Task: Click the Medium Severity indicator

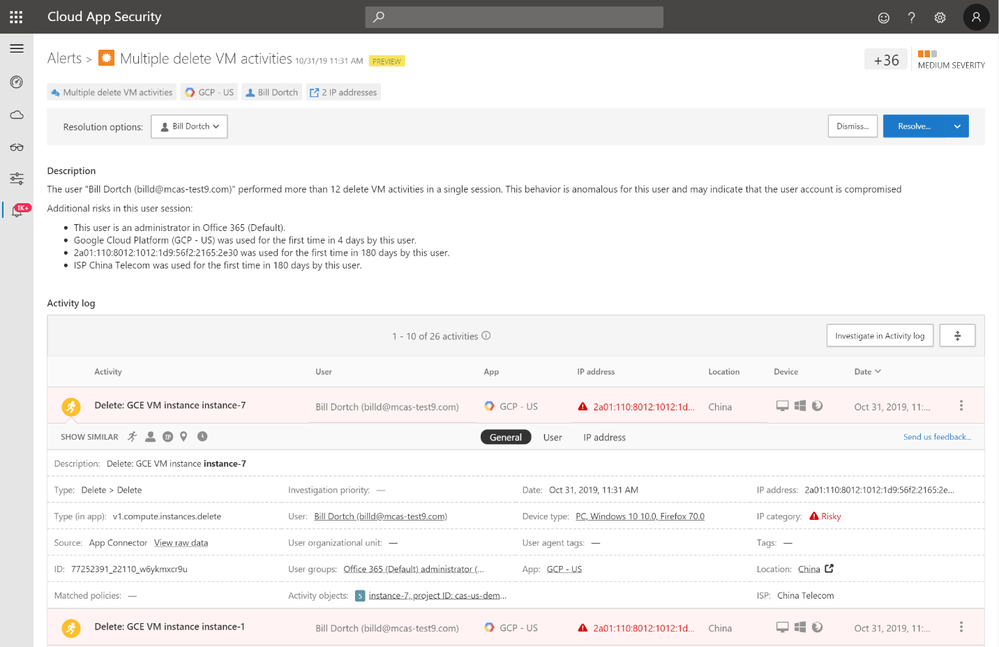Action: point(951,60)
